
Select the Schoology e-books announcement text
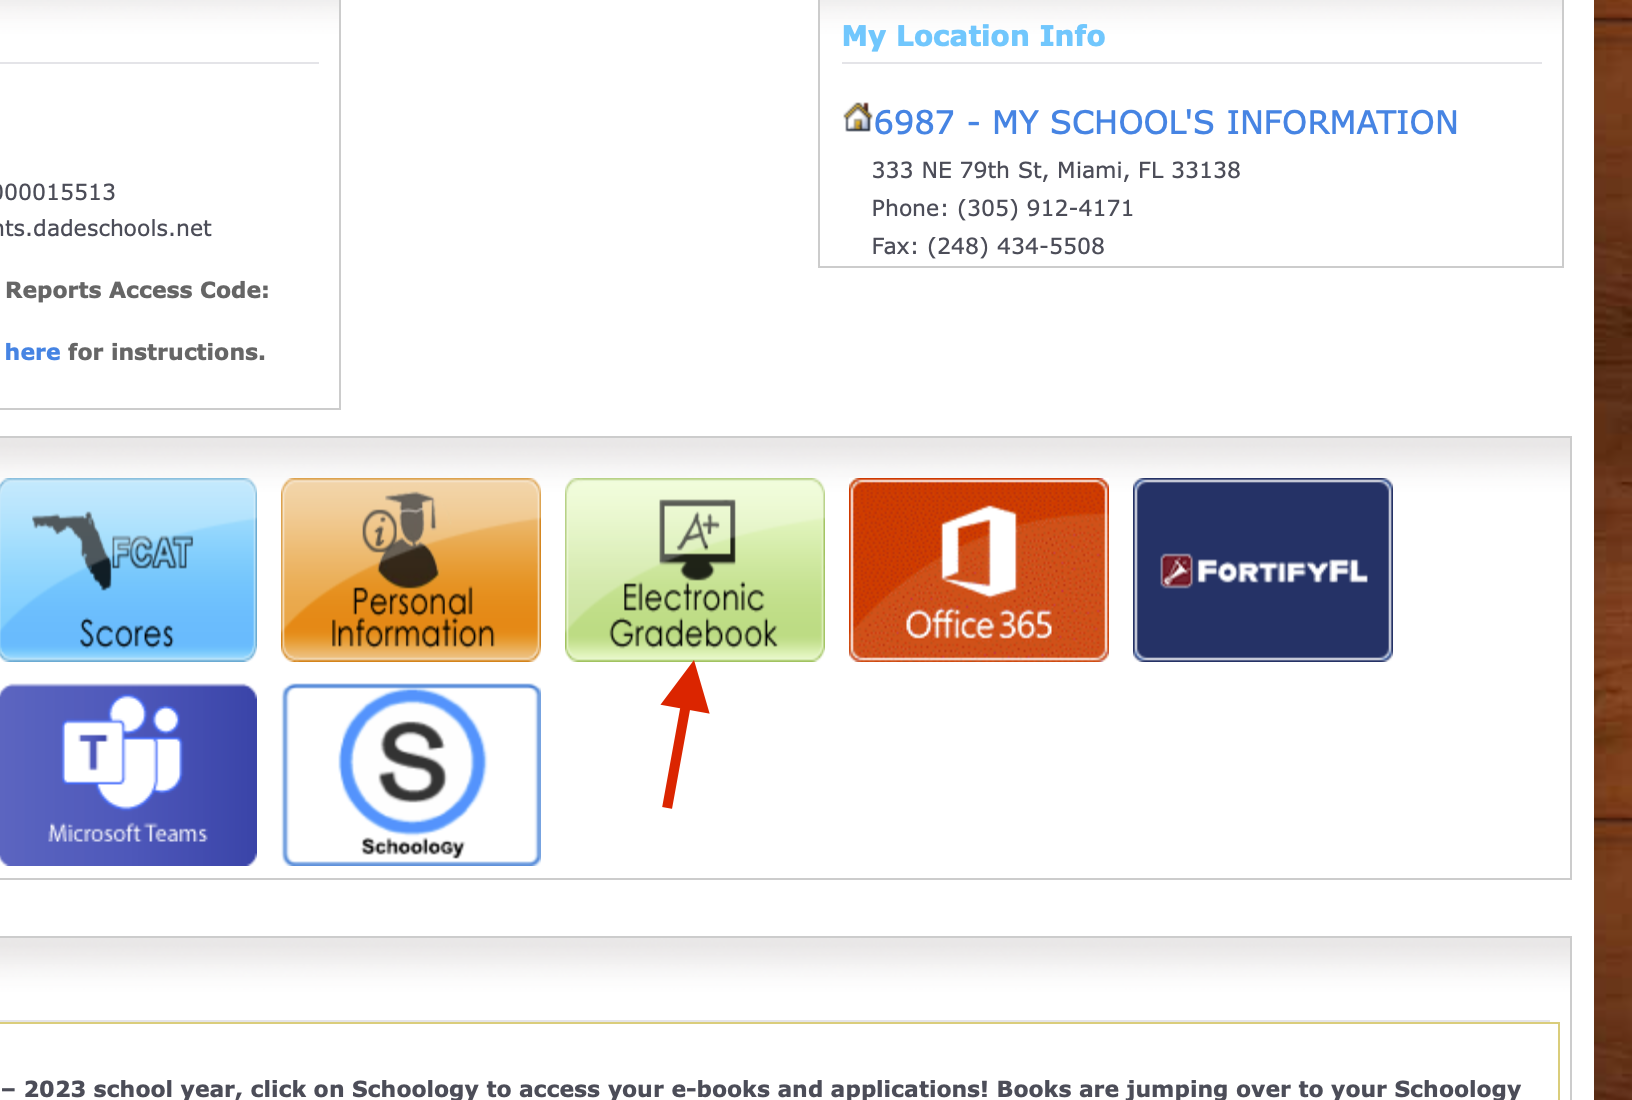point(760,1088)
